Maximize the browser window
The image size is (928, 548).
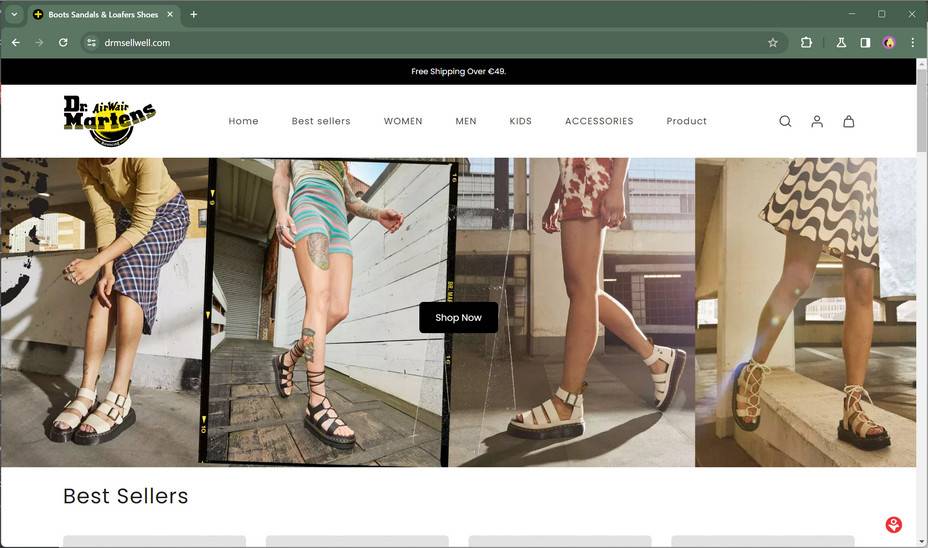(882, 14)
